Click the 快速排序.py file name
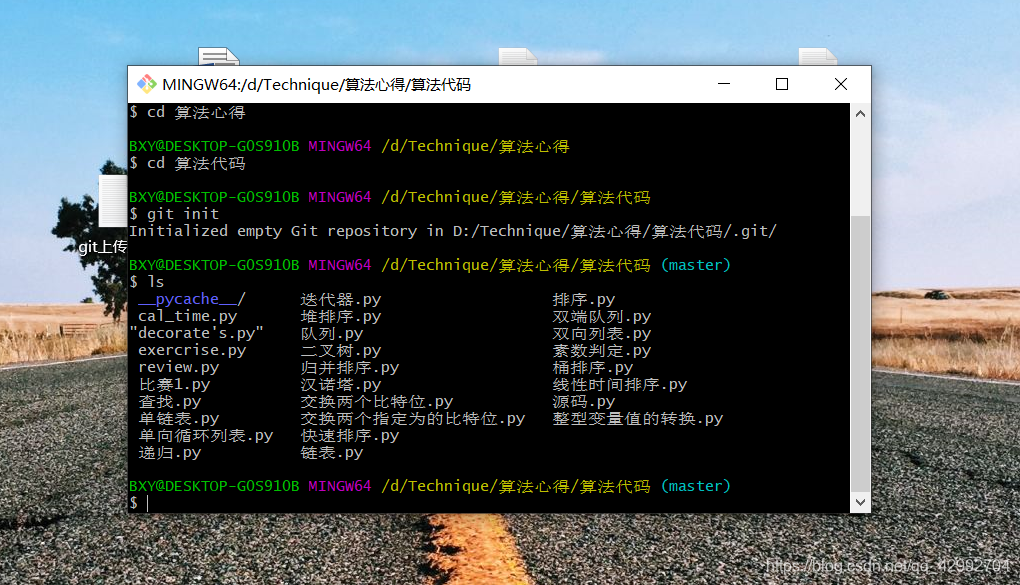The width and height of the screenshot is (1020, 585). (x=350, y=435)
